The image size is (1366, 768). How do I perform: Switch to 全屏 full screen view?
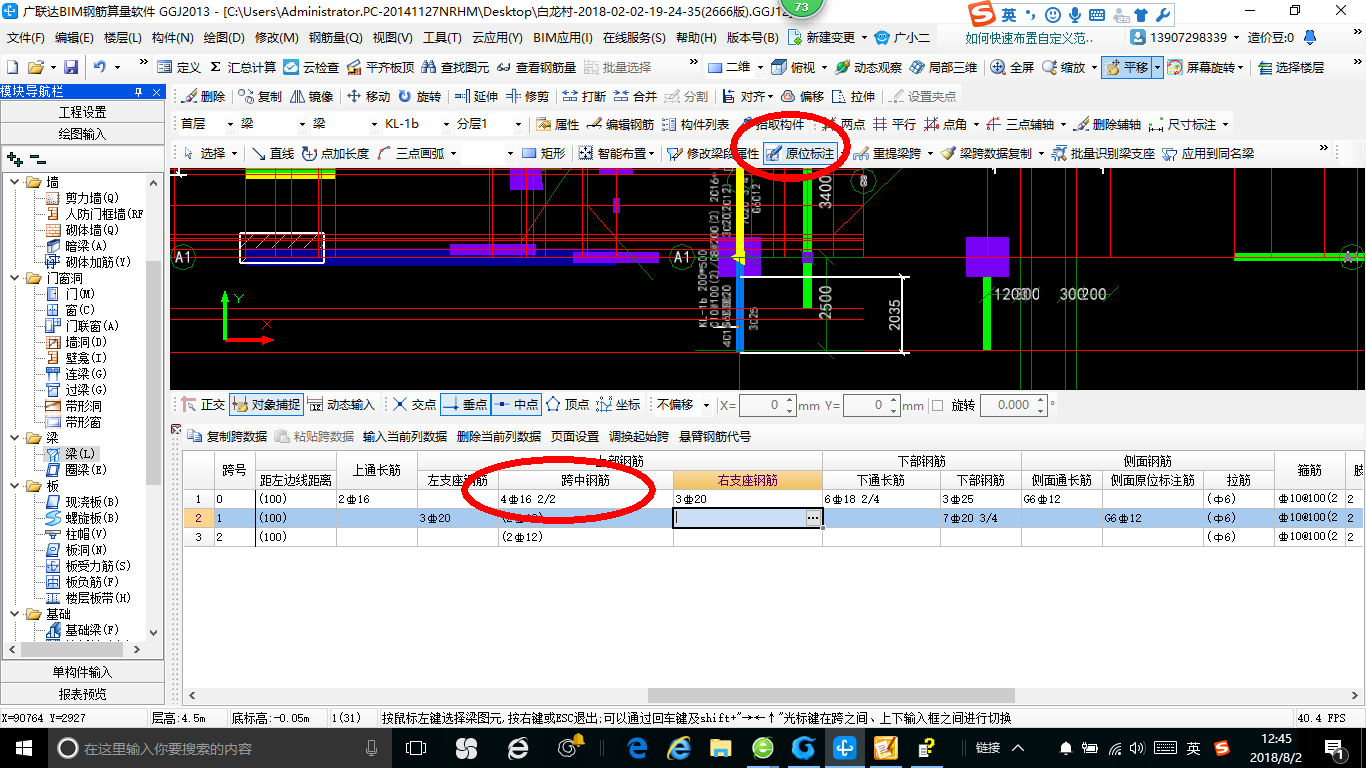(x=1012, y=67)
